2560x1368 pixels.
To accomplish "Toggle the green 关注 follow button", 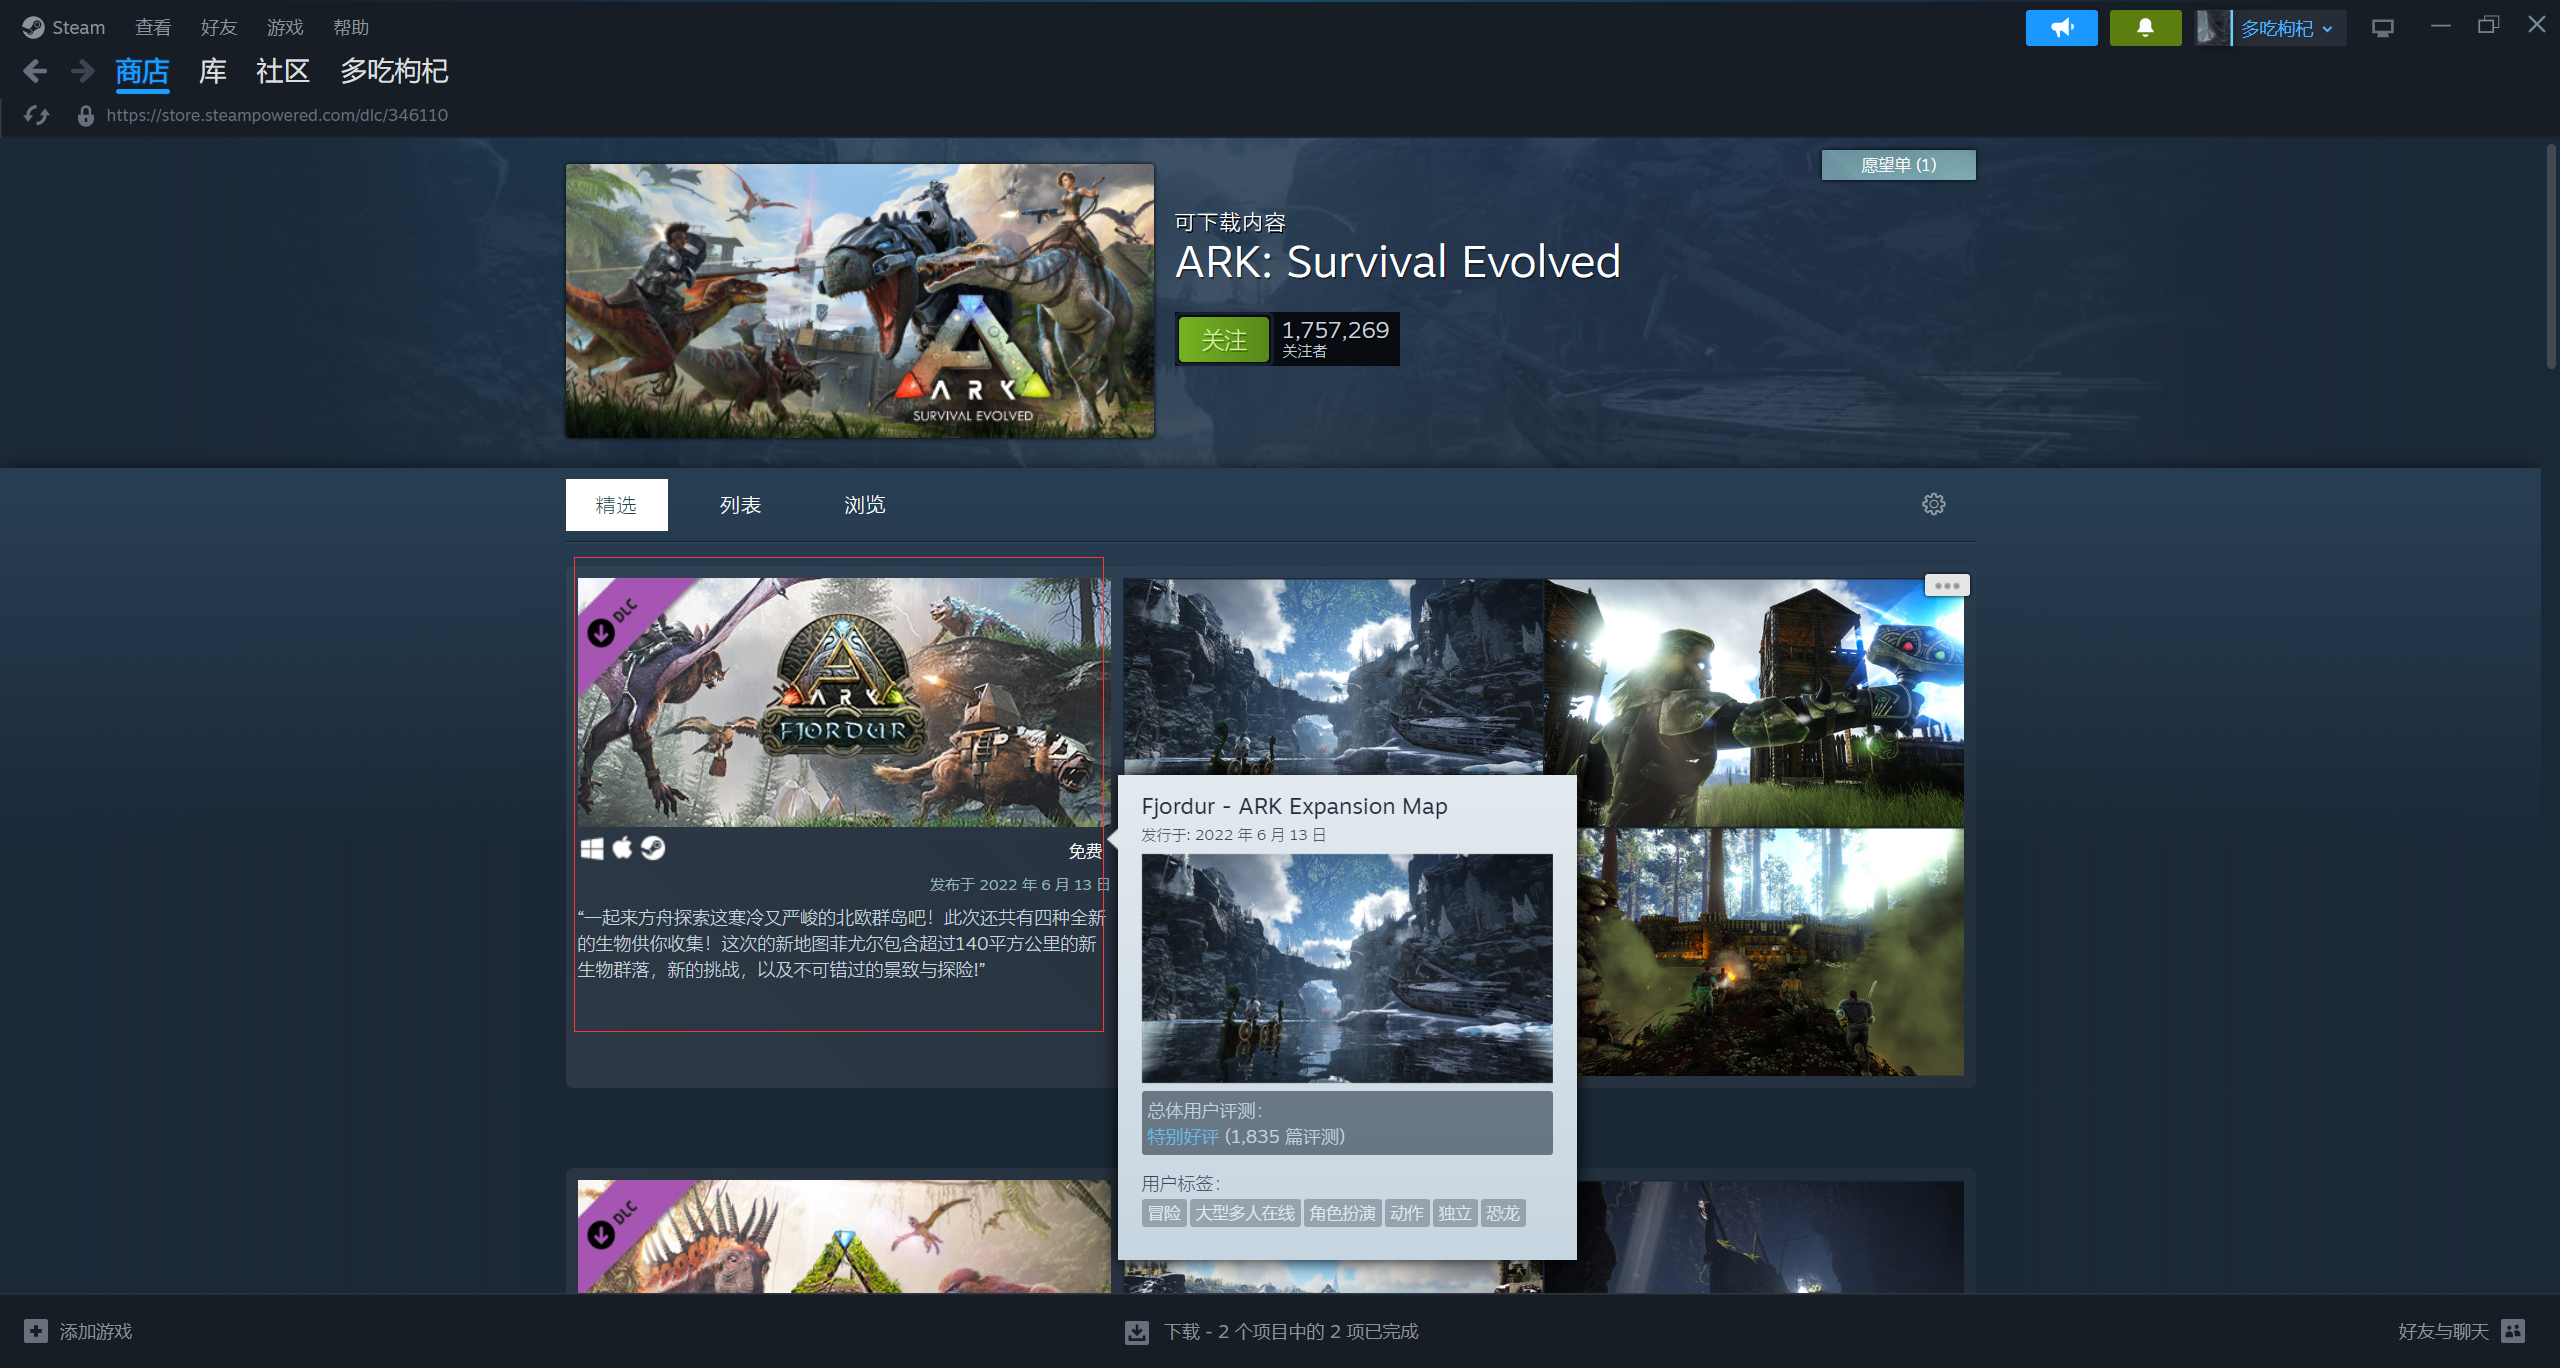I will pos(1223,340).
